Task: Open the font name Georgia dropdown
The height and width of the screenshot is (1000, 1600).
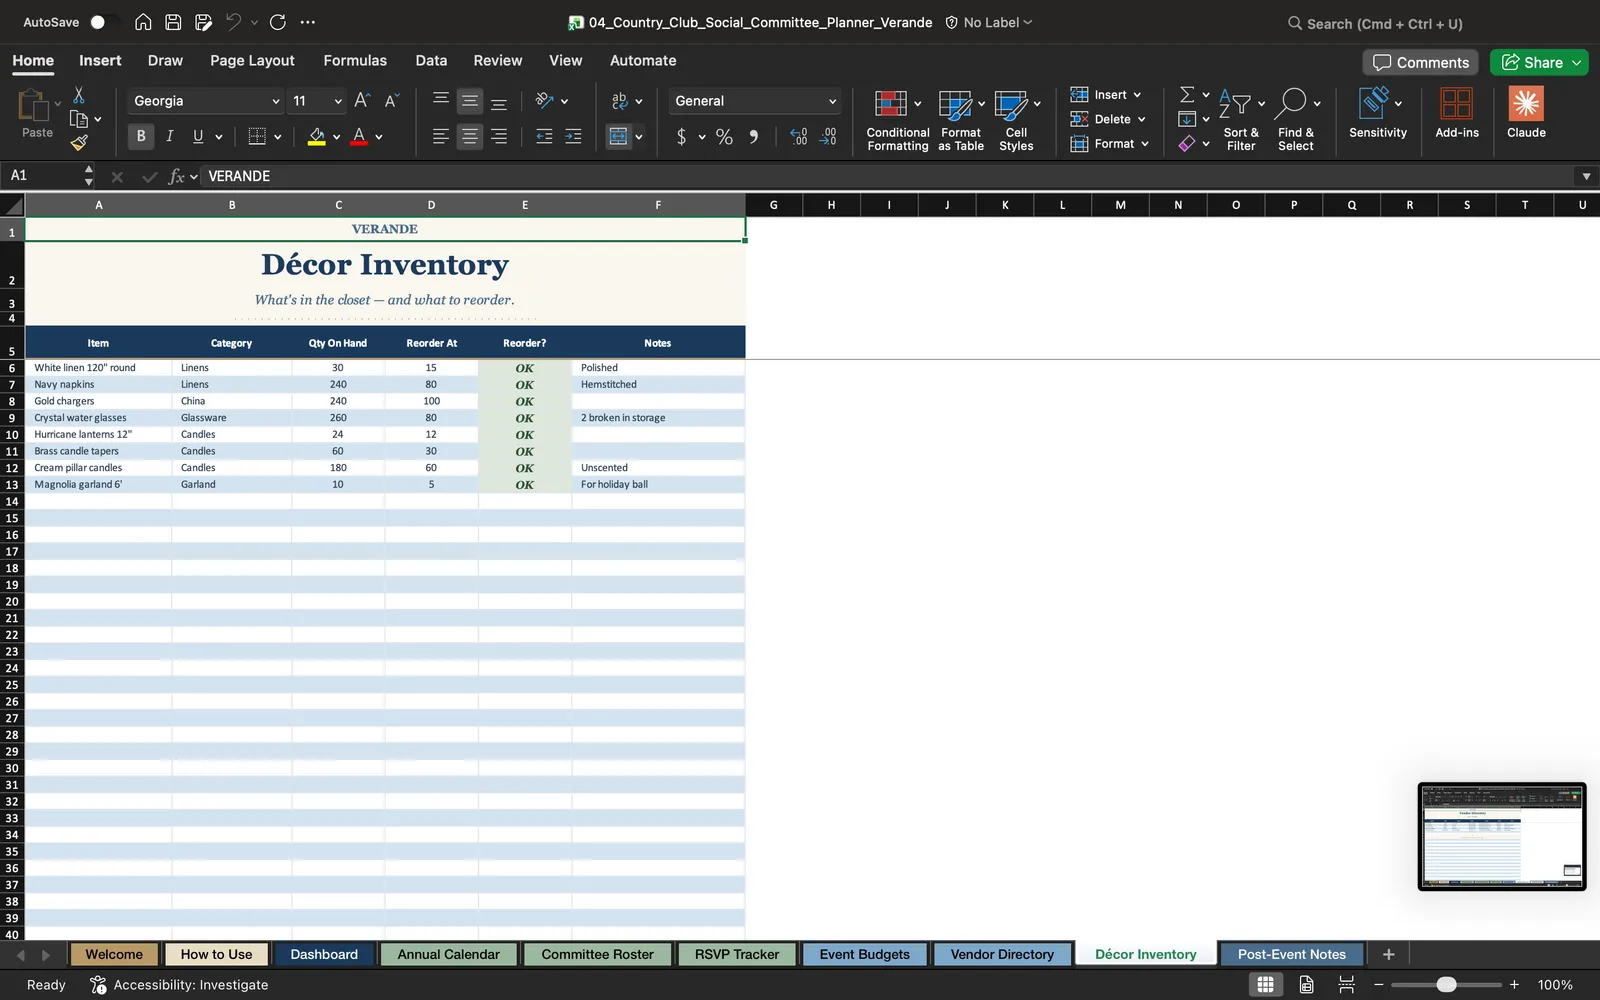Action: click(x=275, y=101)
